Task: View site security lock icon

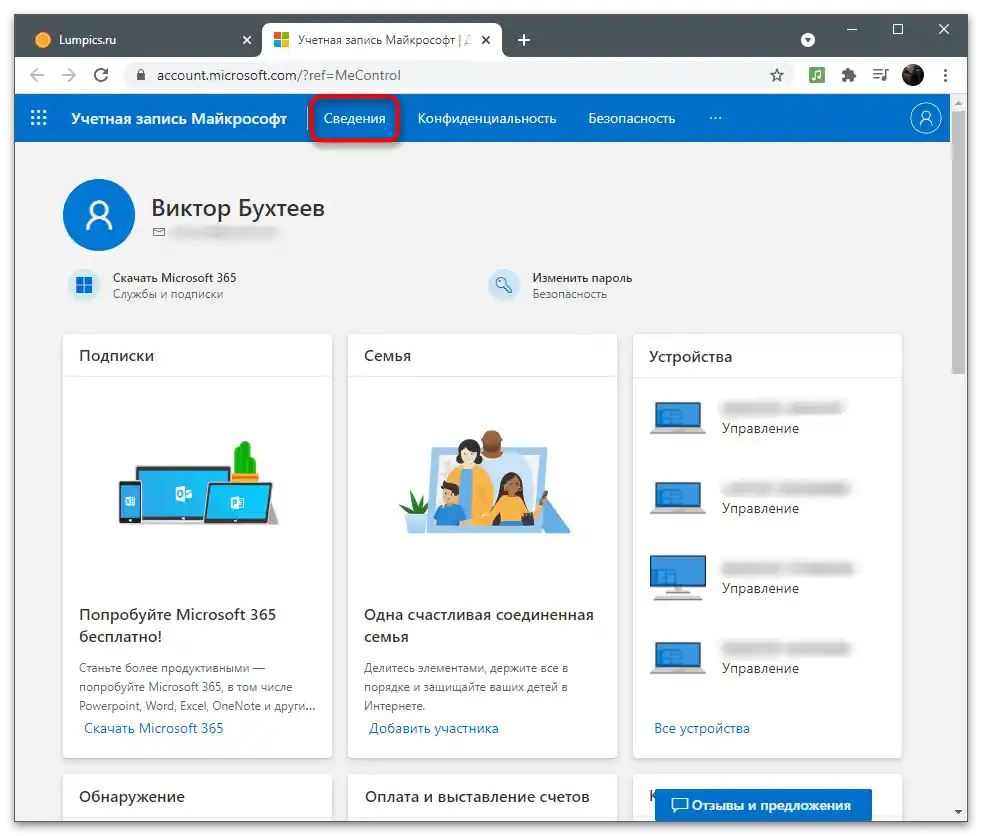Action: point(141,75)
